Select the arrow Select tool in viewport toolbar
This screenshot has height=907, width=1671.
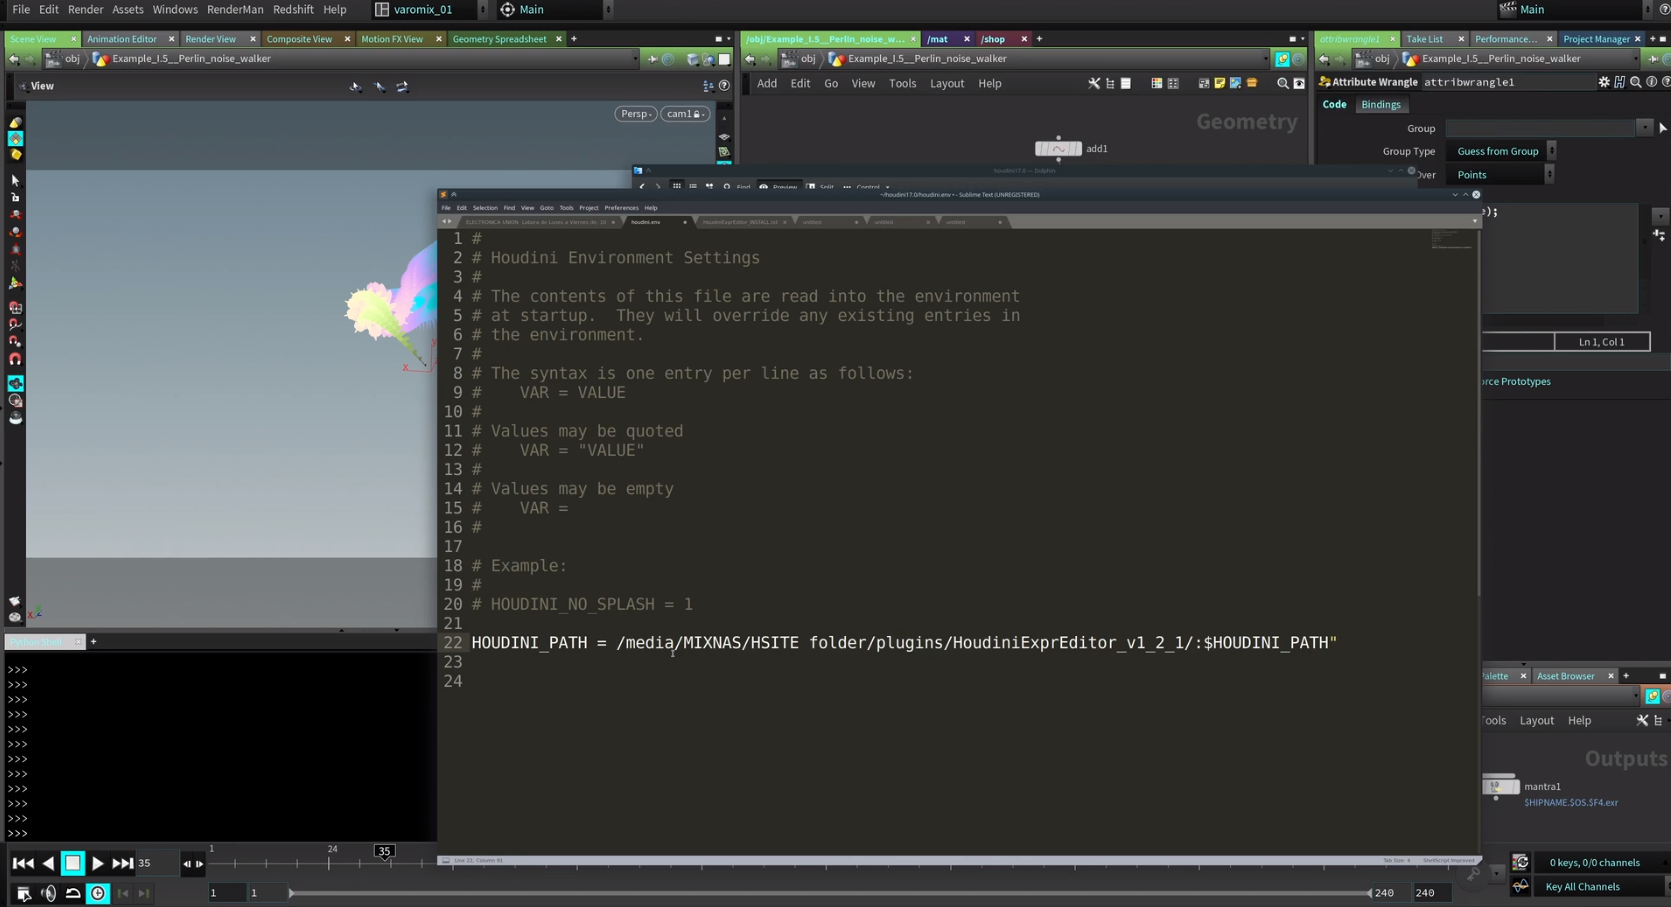15,180
